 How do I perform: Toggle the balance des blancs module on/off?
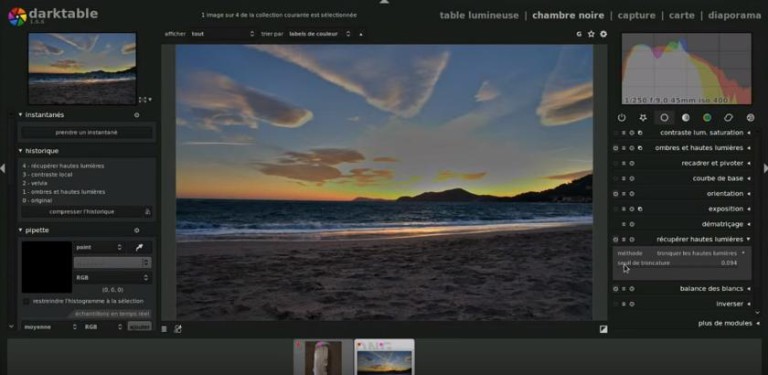616,289
